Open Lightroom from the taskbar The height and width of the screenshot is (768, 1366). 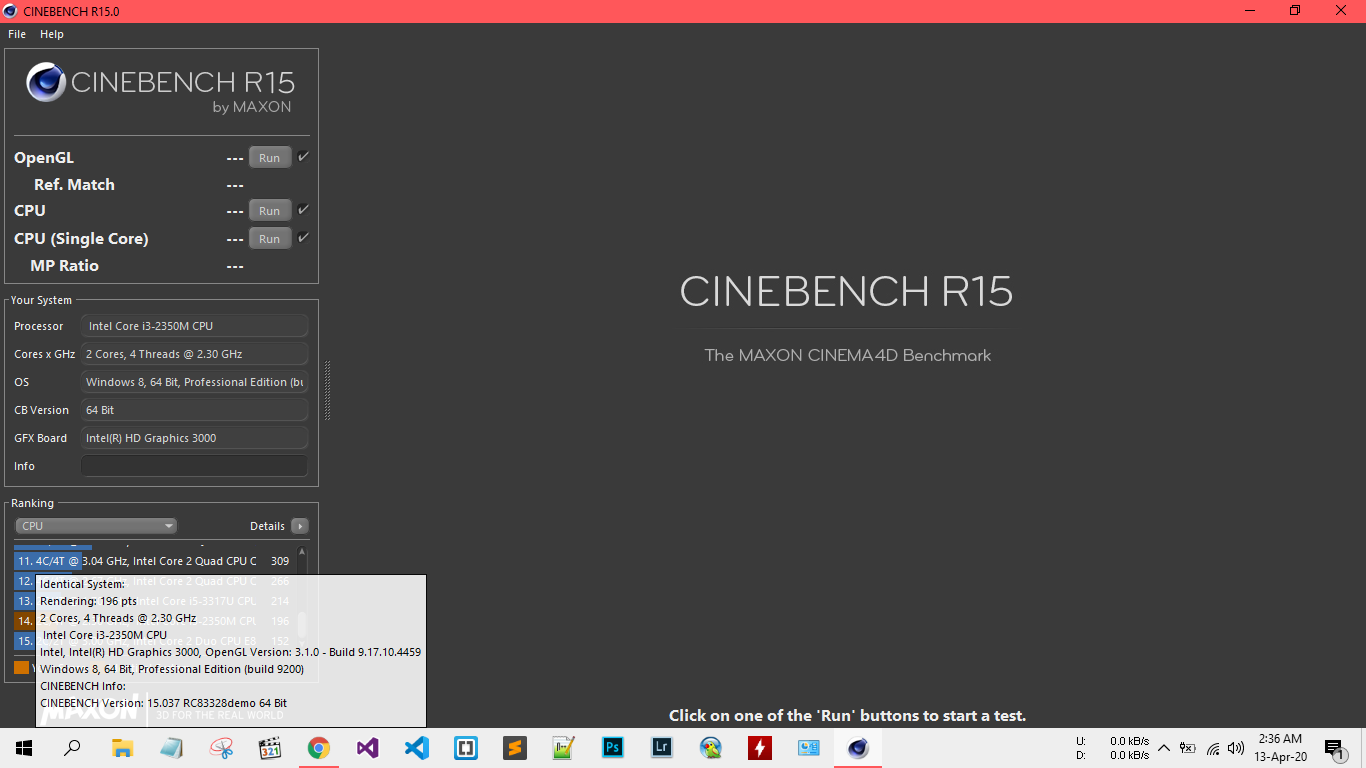pos(662,748)
